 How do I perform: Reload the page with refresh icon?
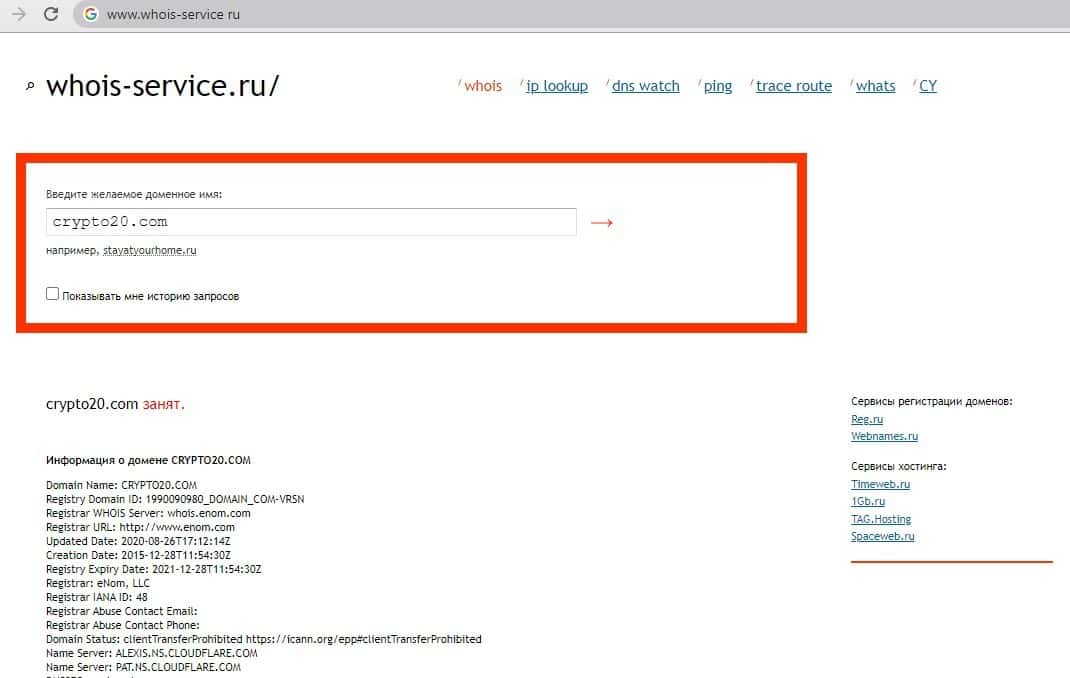coord(51,14)
